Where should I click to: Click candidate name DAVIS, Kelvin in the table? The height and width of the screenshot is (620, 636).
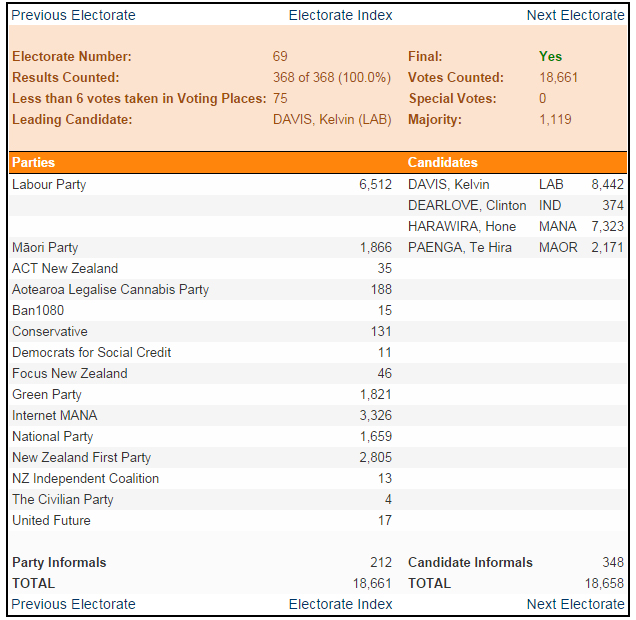pos(449,184)
